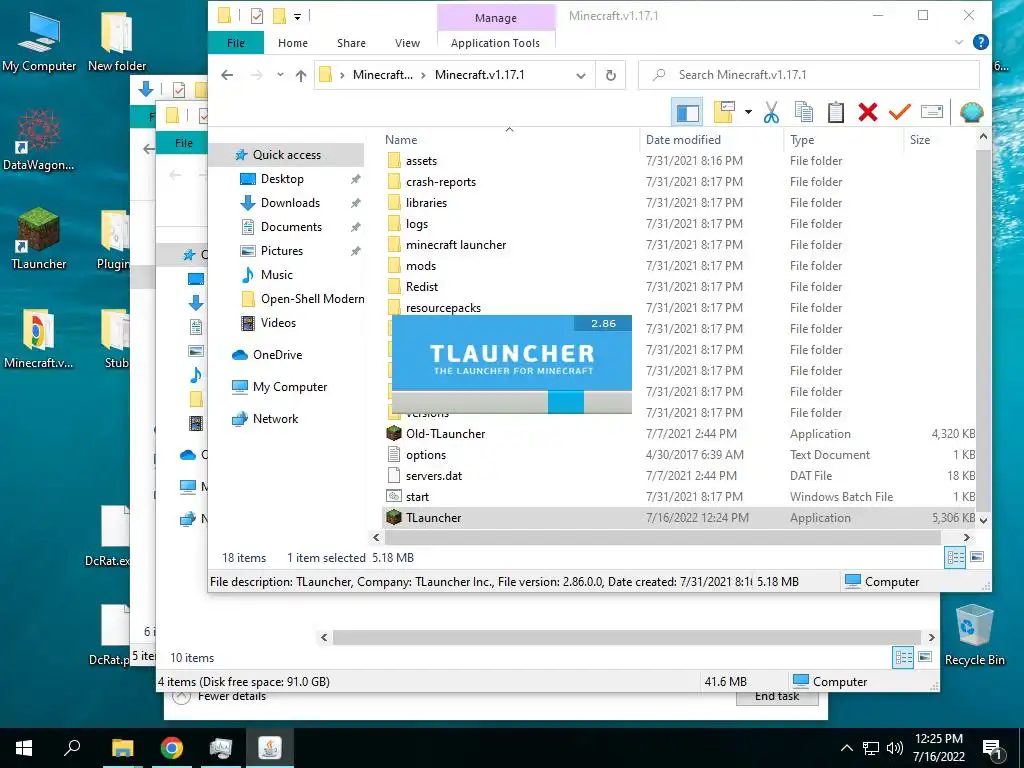Click the Folder Options toolbar icon
The image size is (1024, 768).
[724, 112]
